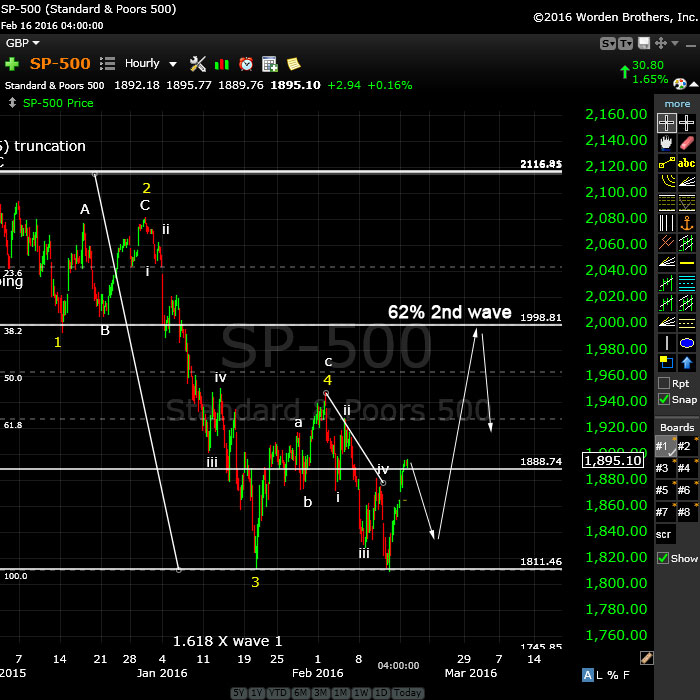Screen dimensions: 700x700
Task: Pick the solid yellow horizontal line tool
Action: point(687,263)
